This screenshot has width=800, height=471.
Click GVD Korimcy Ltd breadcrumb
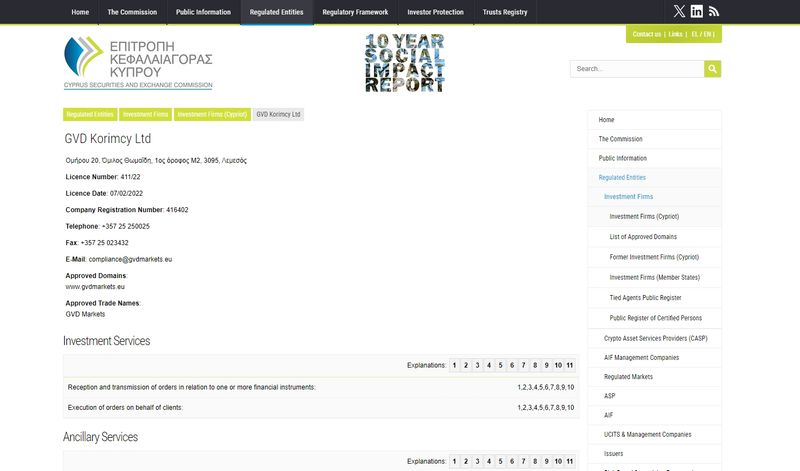tap(278, 114)
